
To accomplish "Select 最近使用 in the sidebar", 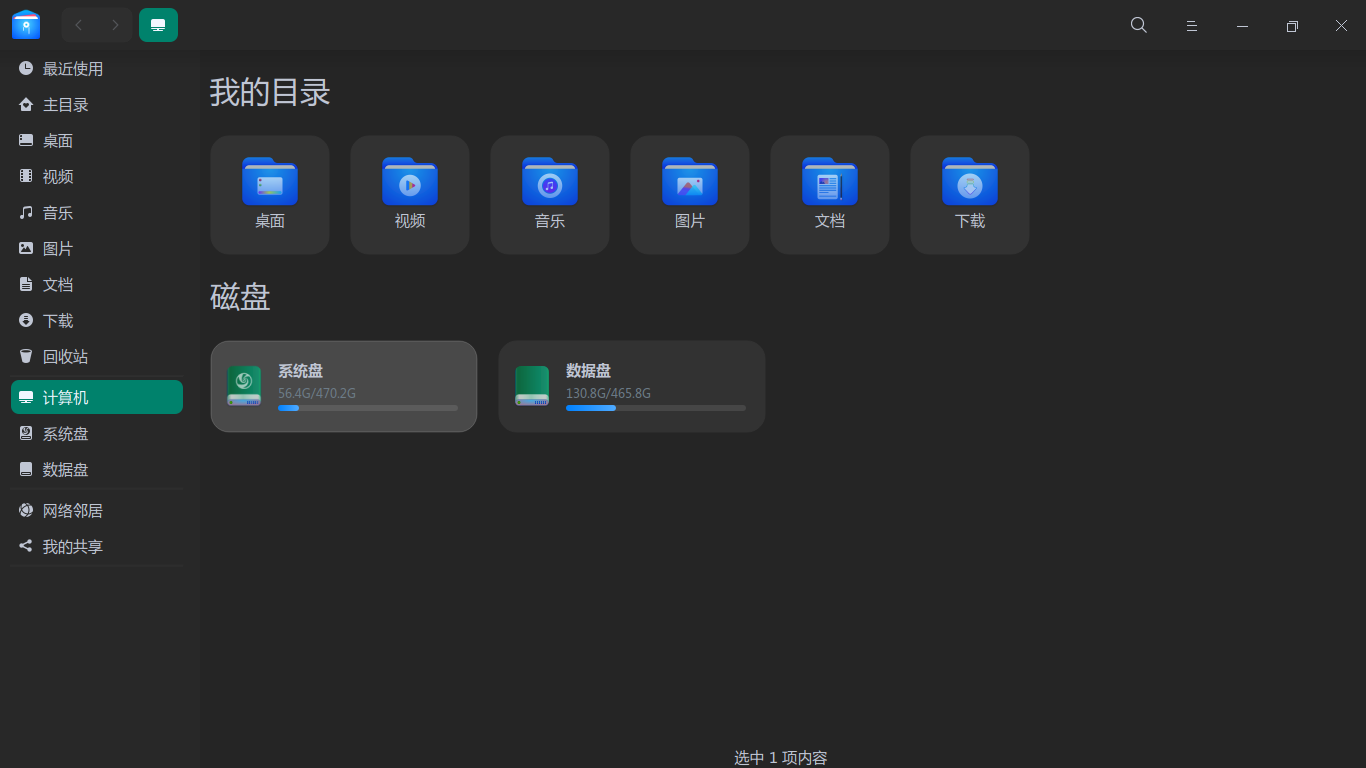I will click(72, 69).
